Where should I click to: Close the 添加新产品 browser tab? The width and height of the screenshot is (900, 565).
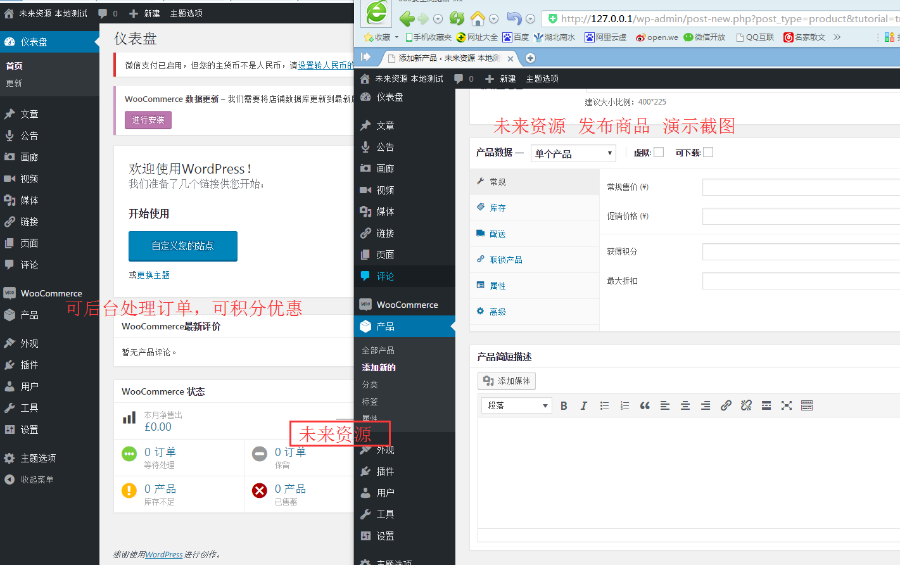(510, 58)
